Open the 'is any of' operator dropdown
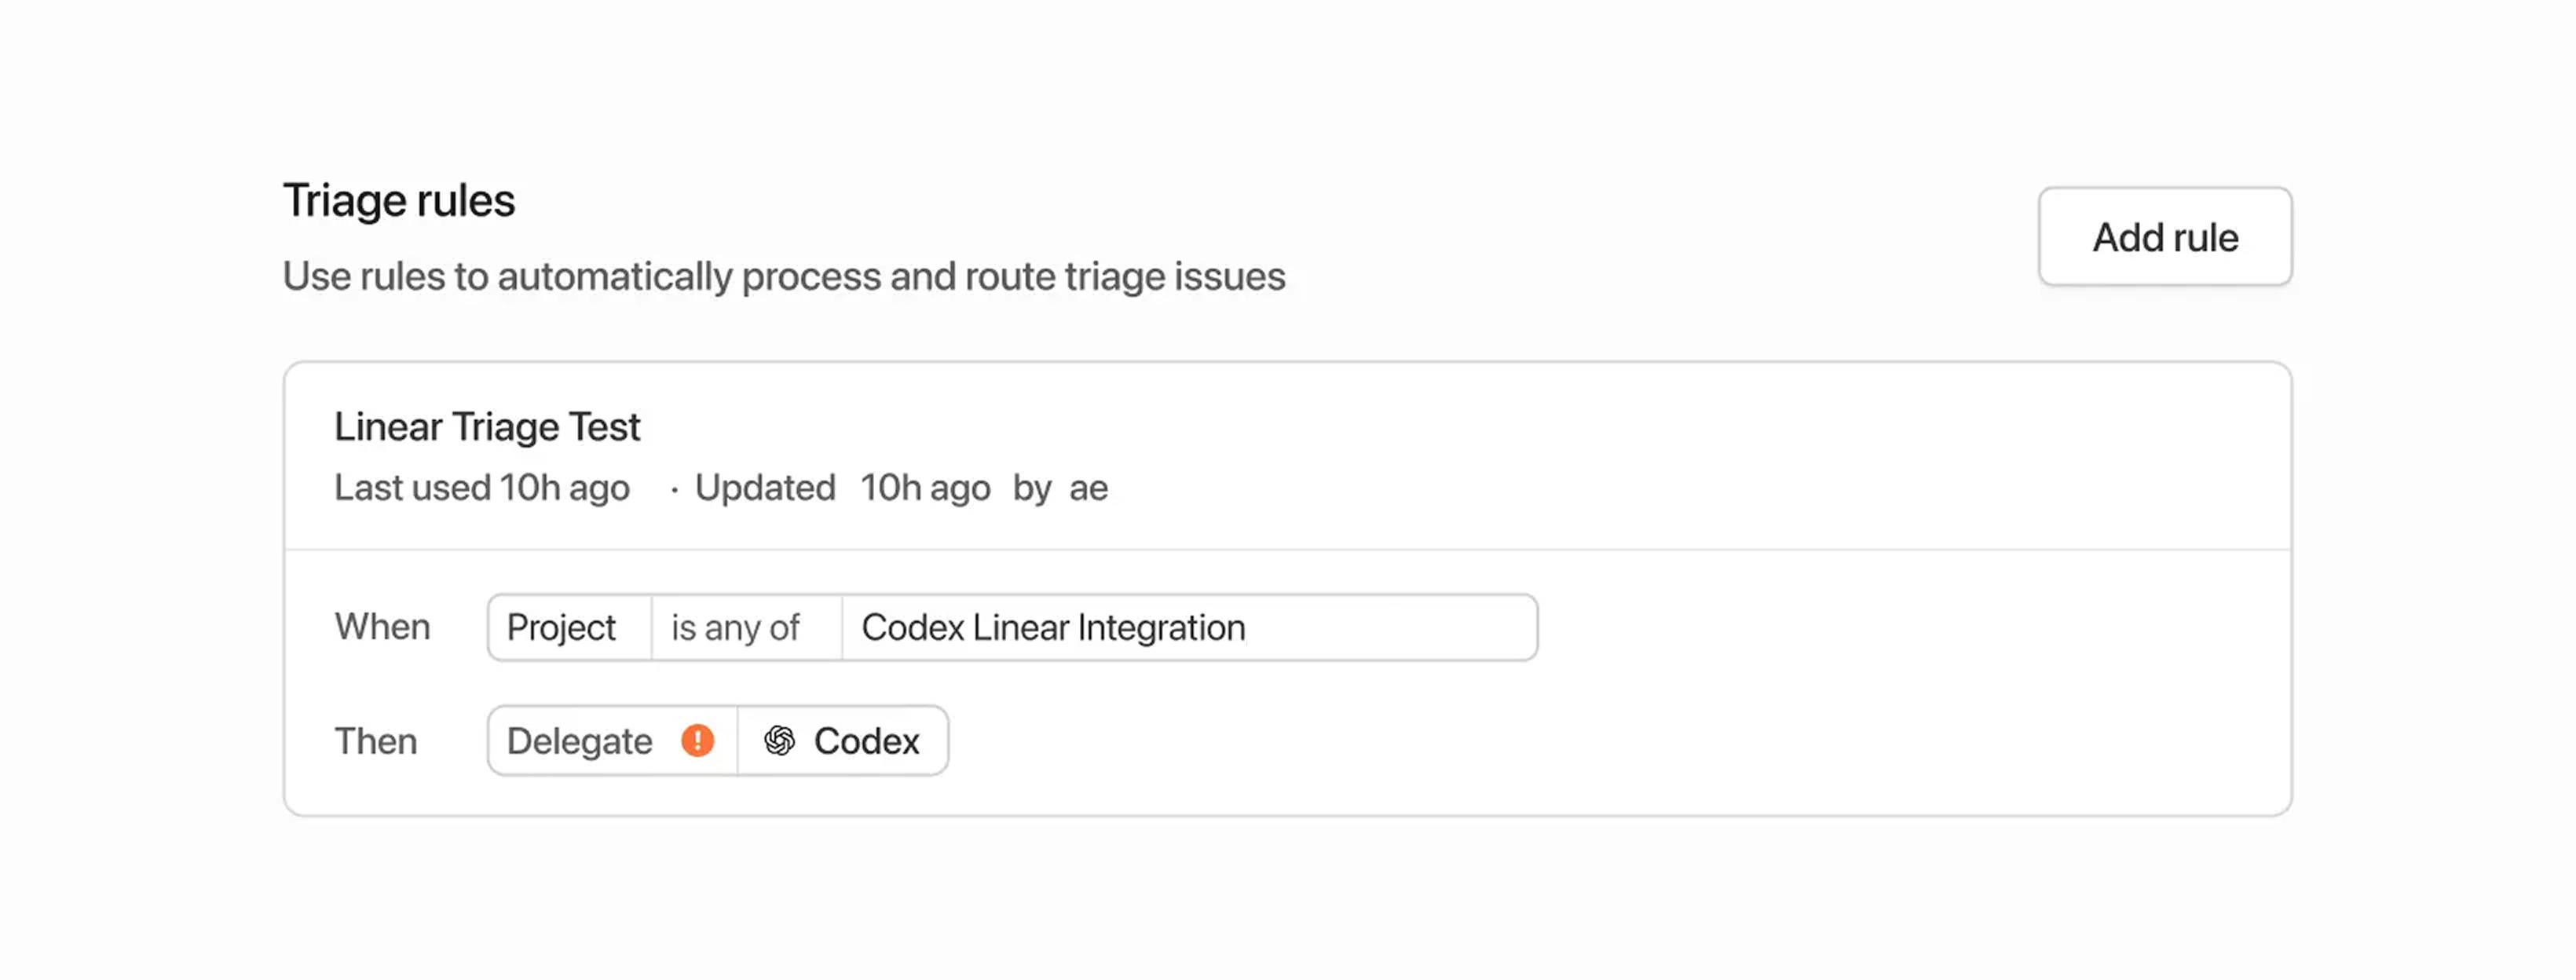 point(736,627)
